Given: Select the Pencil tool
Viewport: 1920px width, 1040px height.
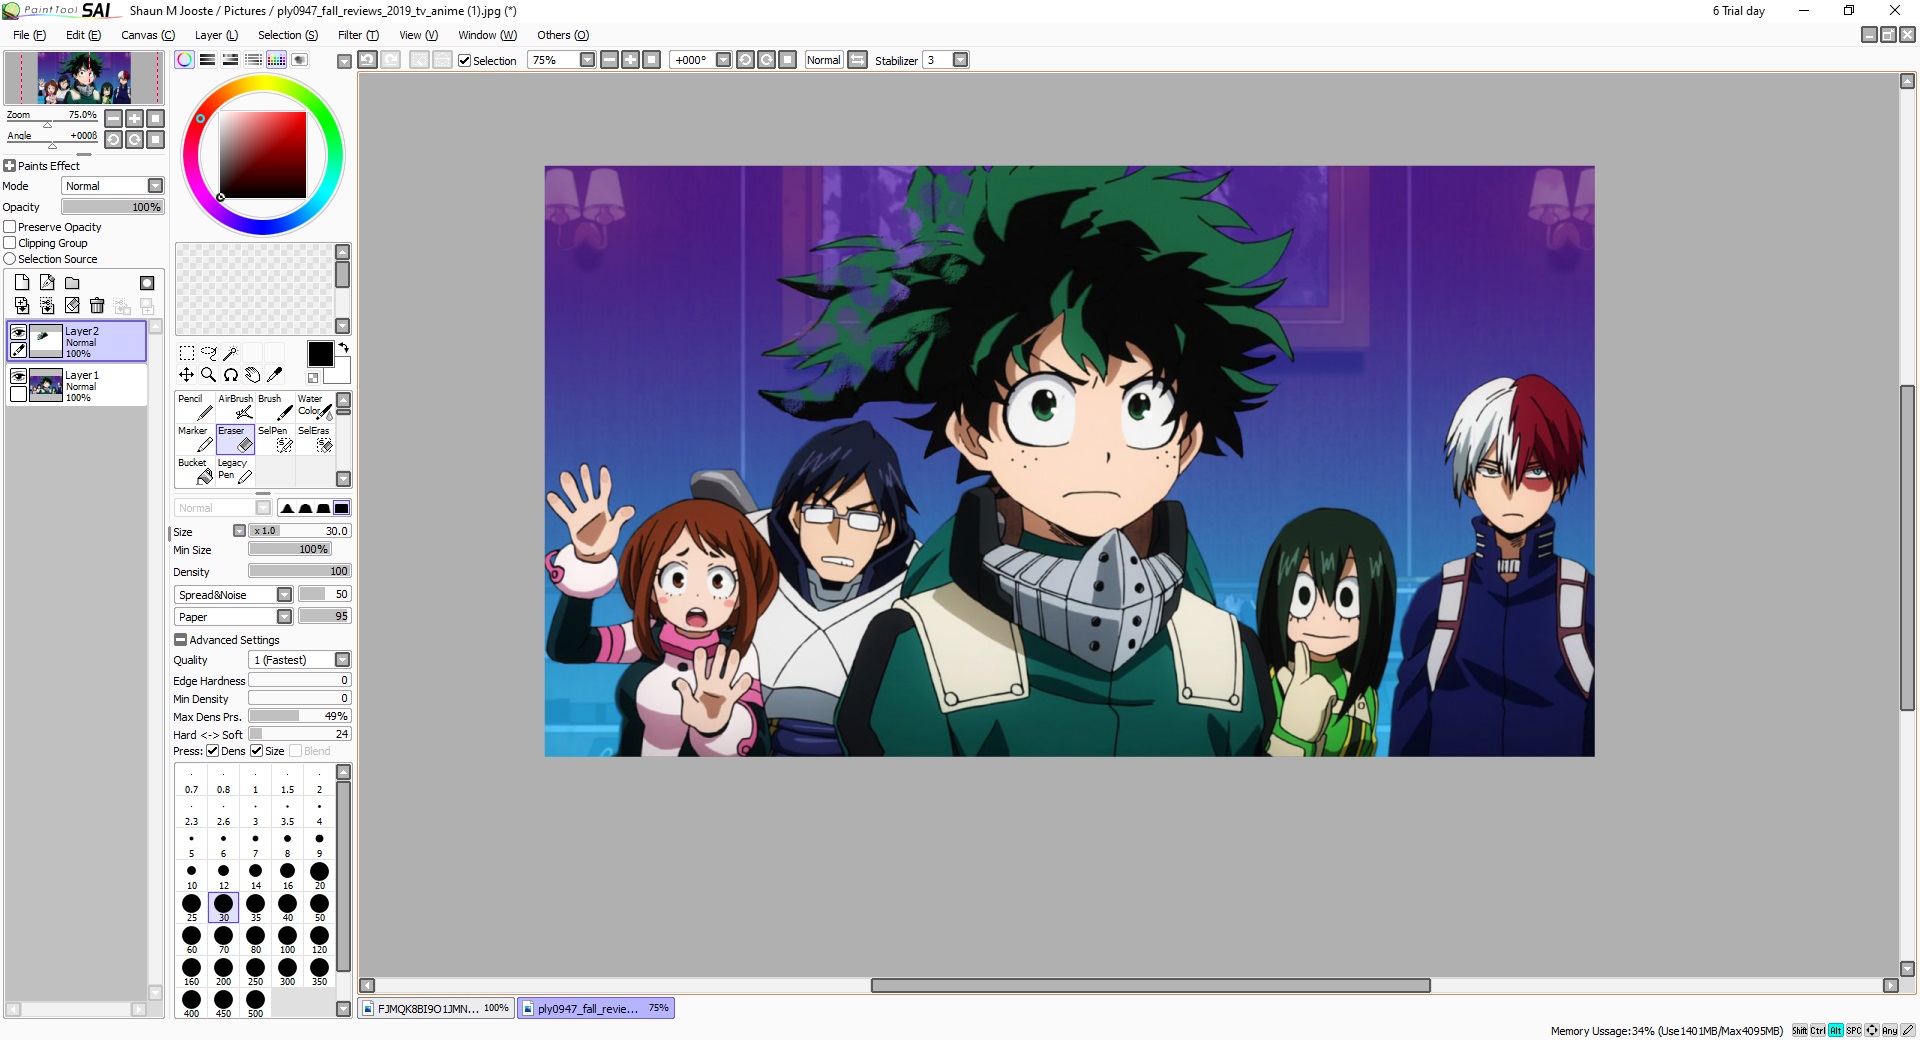Looking at the screenshot, I should [x=195, y=407].
